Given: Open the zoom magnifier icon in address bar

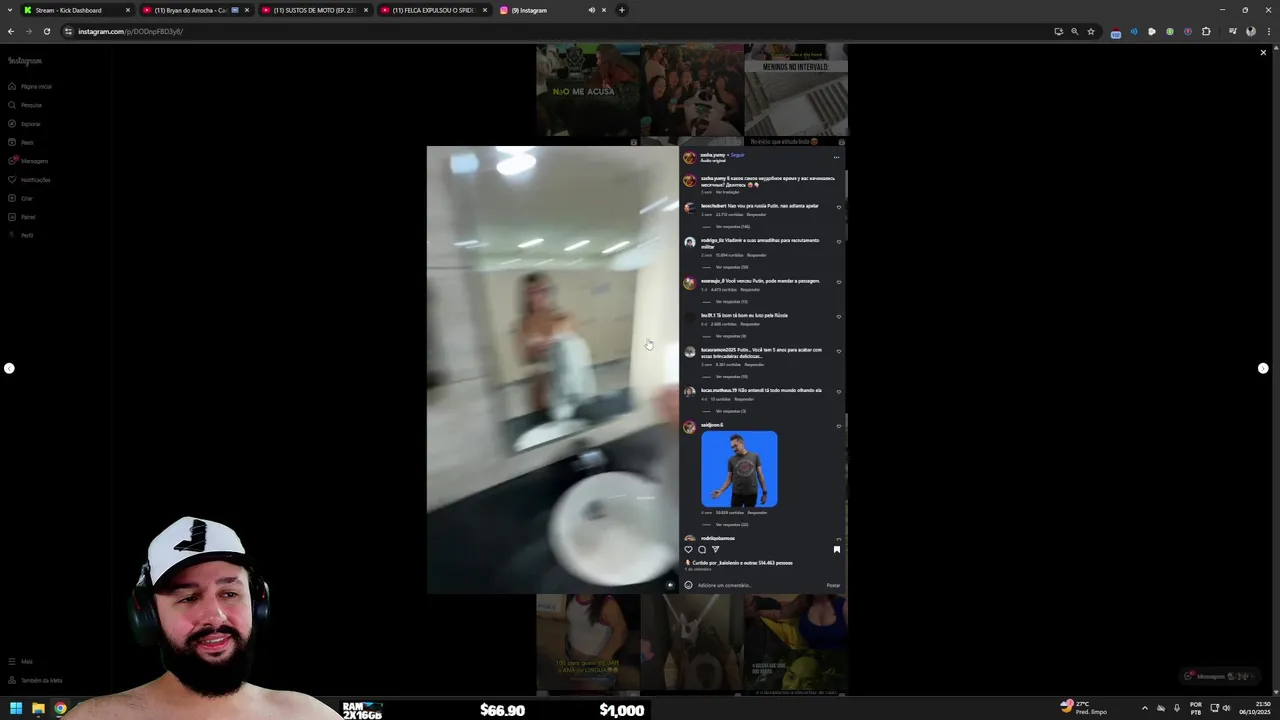Looking at the screenshot, I should pos(1075,31).
